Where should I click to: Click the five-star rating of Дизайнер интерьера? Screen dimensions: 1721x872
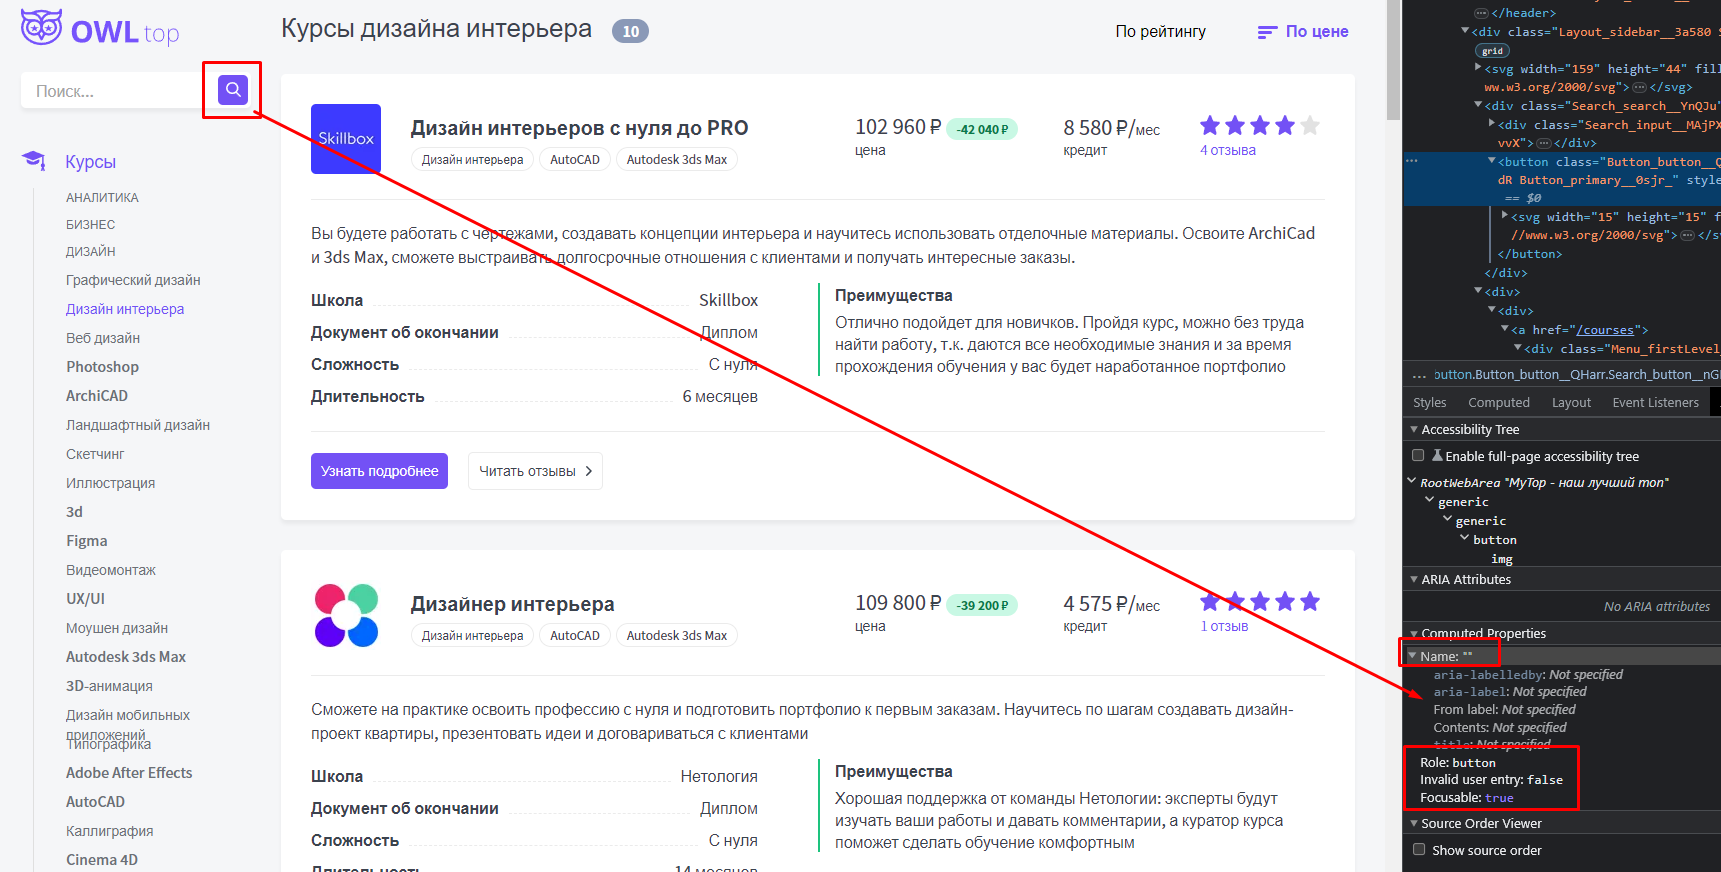(1260, 602)
